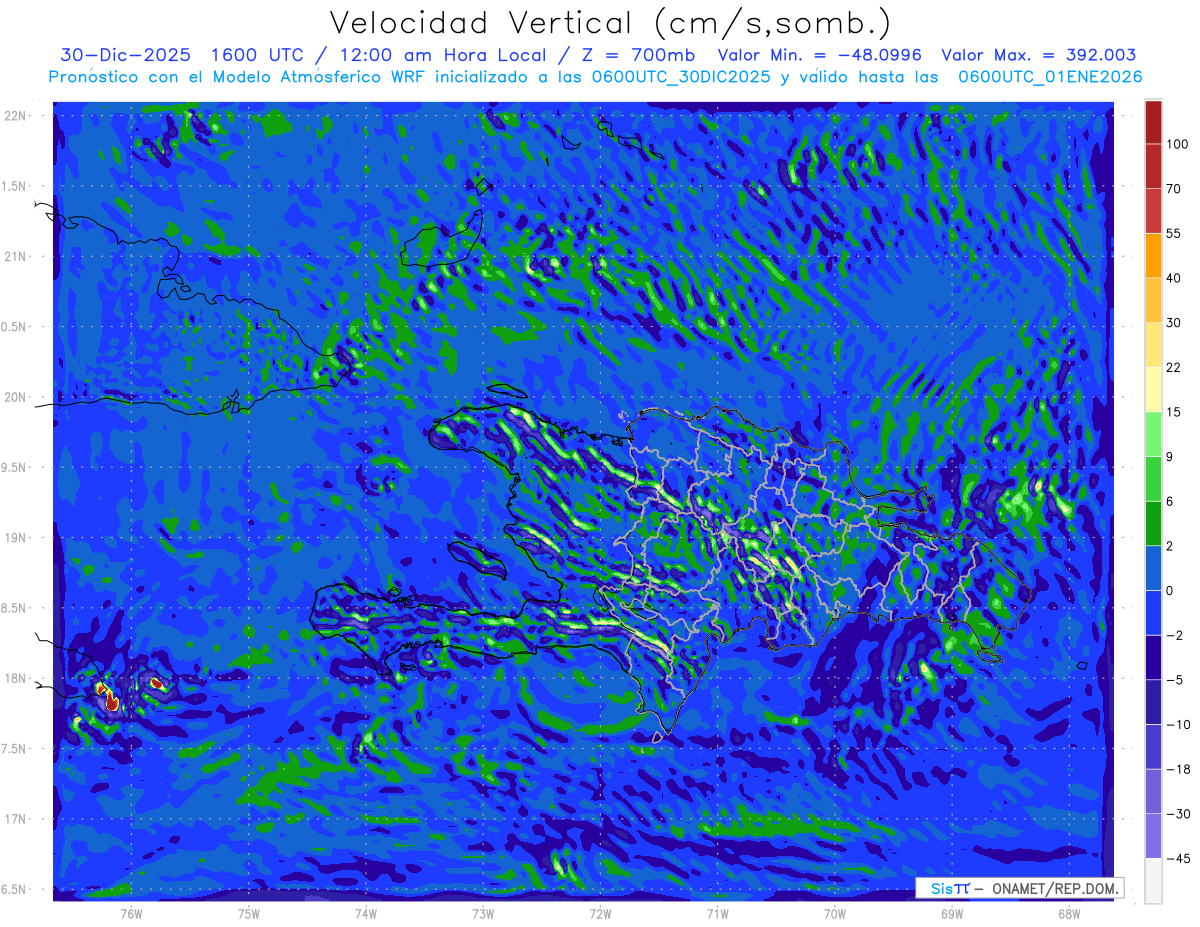Pick the dark green colorbar band between 2 and 6
Screen dimensions: 1200x927
click(1153, 524)
